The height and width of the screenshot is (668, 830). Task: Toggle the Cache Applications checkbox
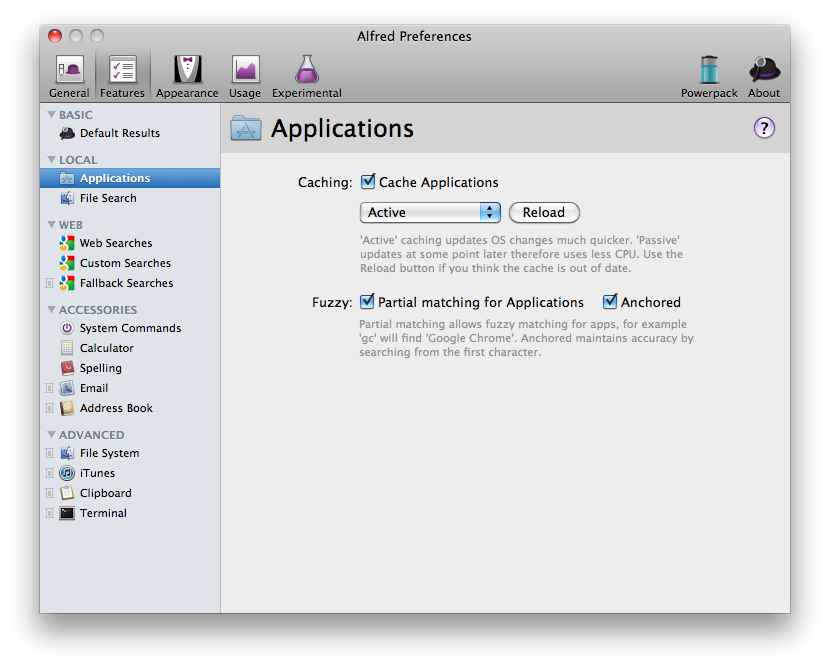[x=368, y=182]
